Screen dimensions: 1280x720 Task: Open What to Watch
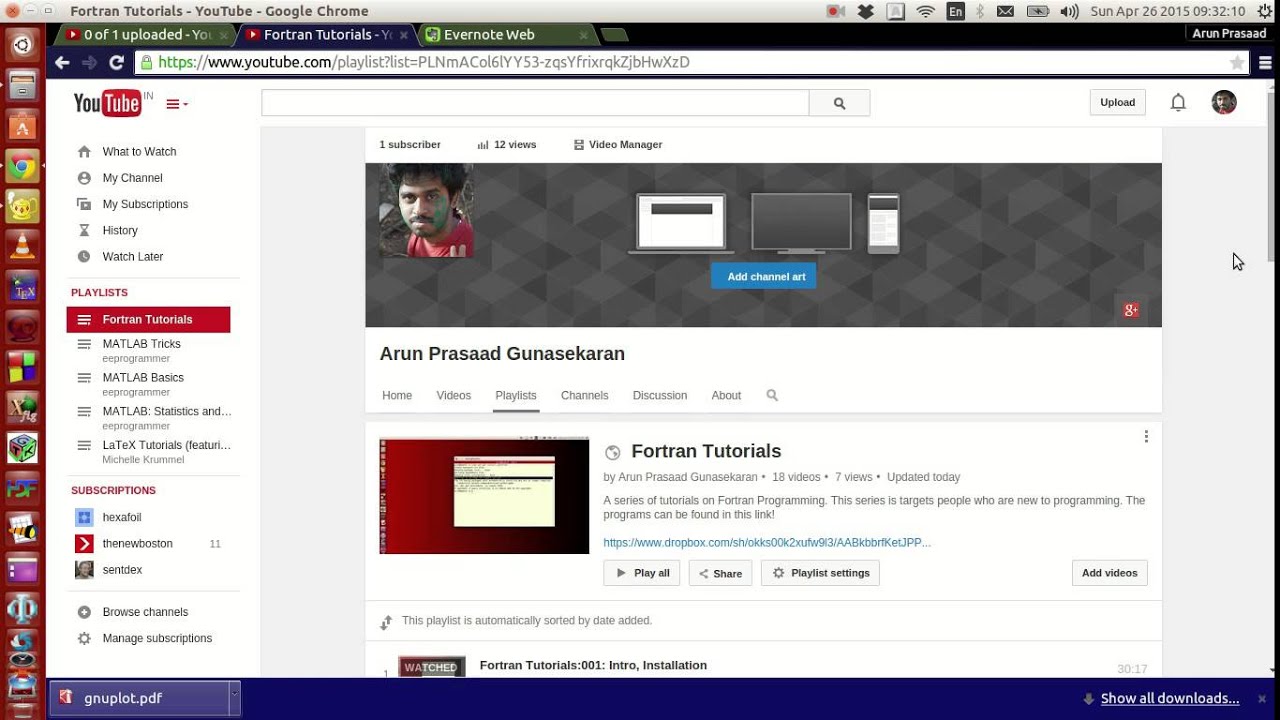click(x=139, y=152)
